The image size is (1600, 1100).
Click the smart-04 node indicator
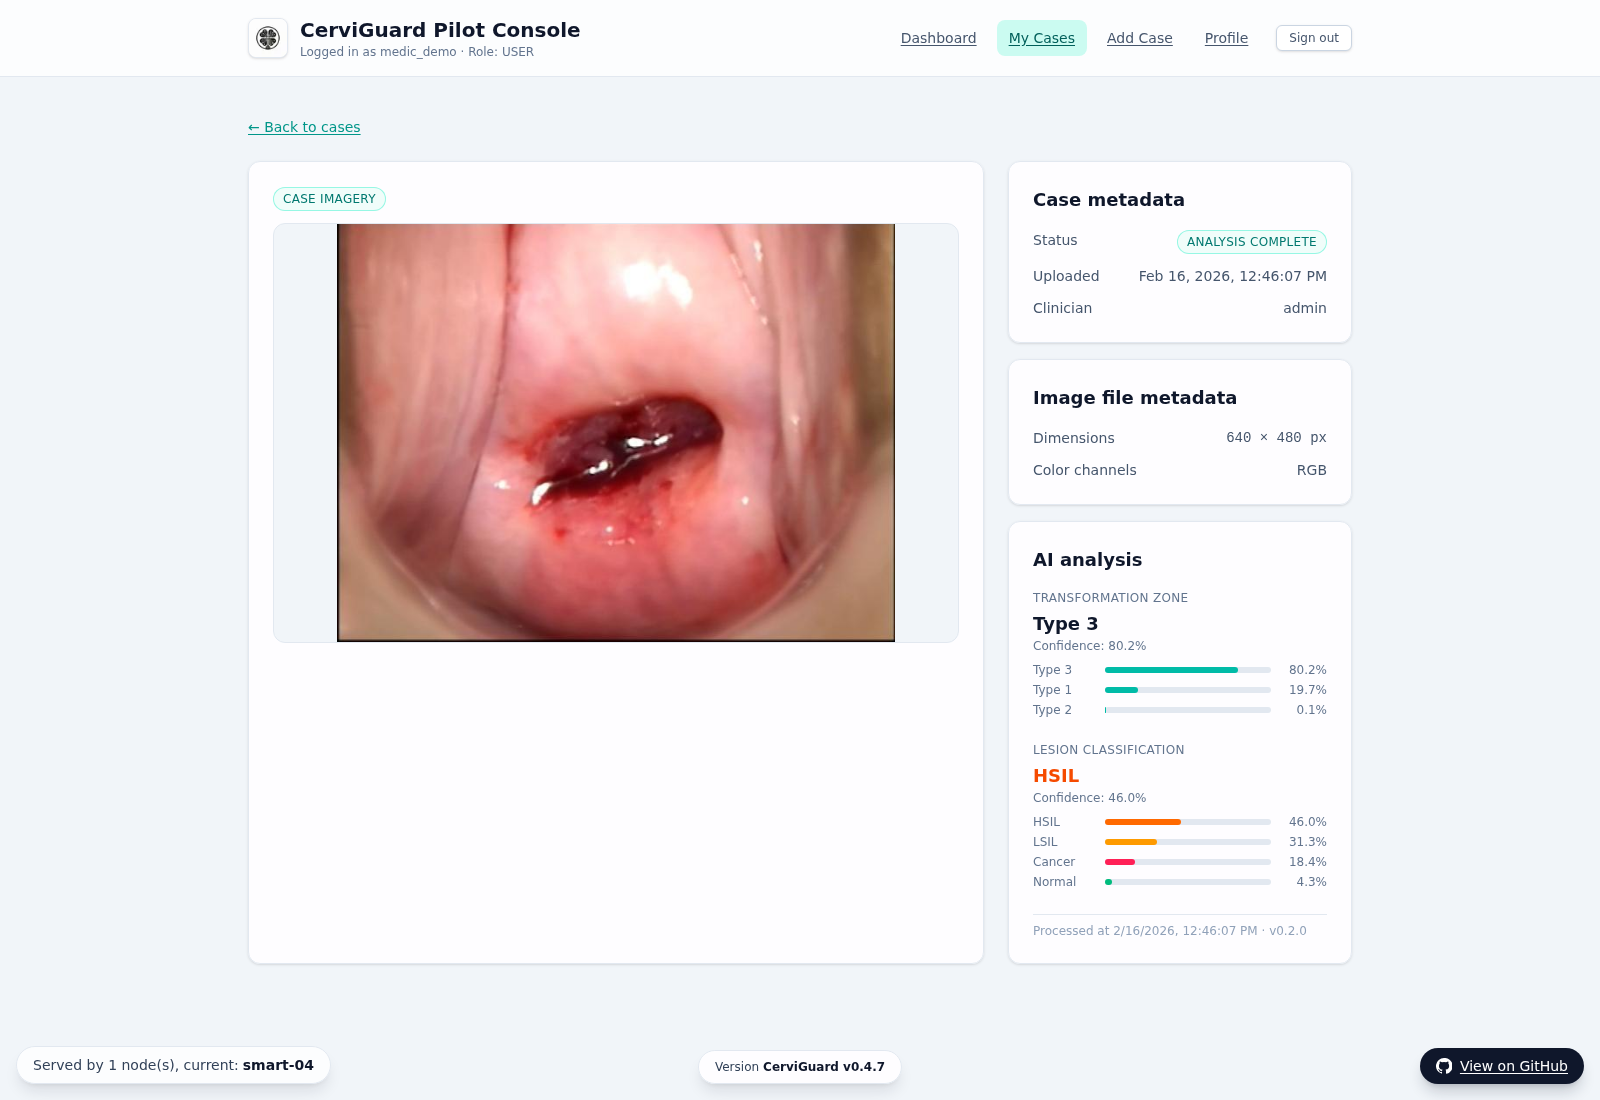277,1065
